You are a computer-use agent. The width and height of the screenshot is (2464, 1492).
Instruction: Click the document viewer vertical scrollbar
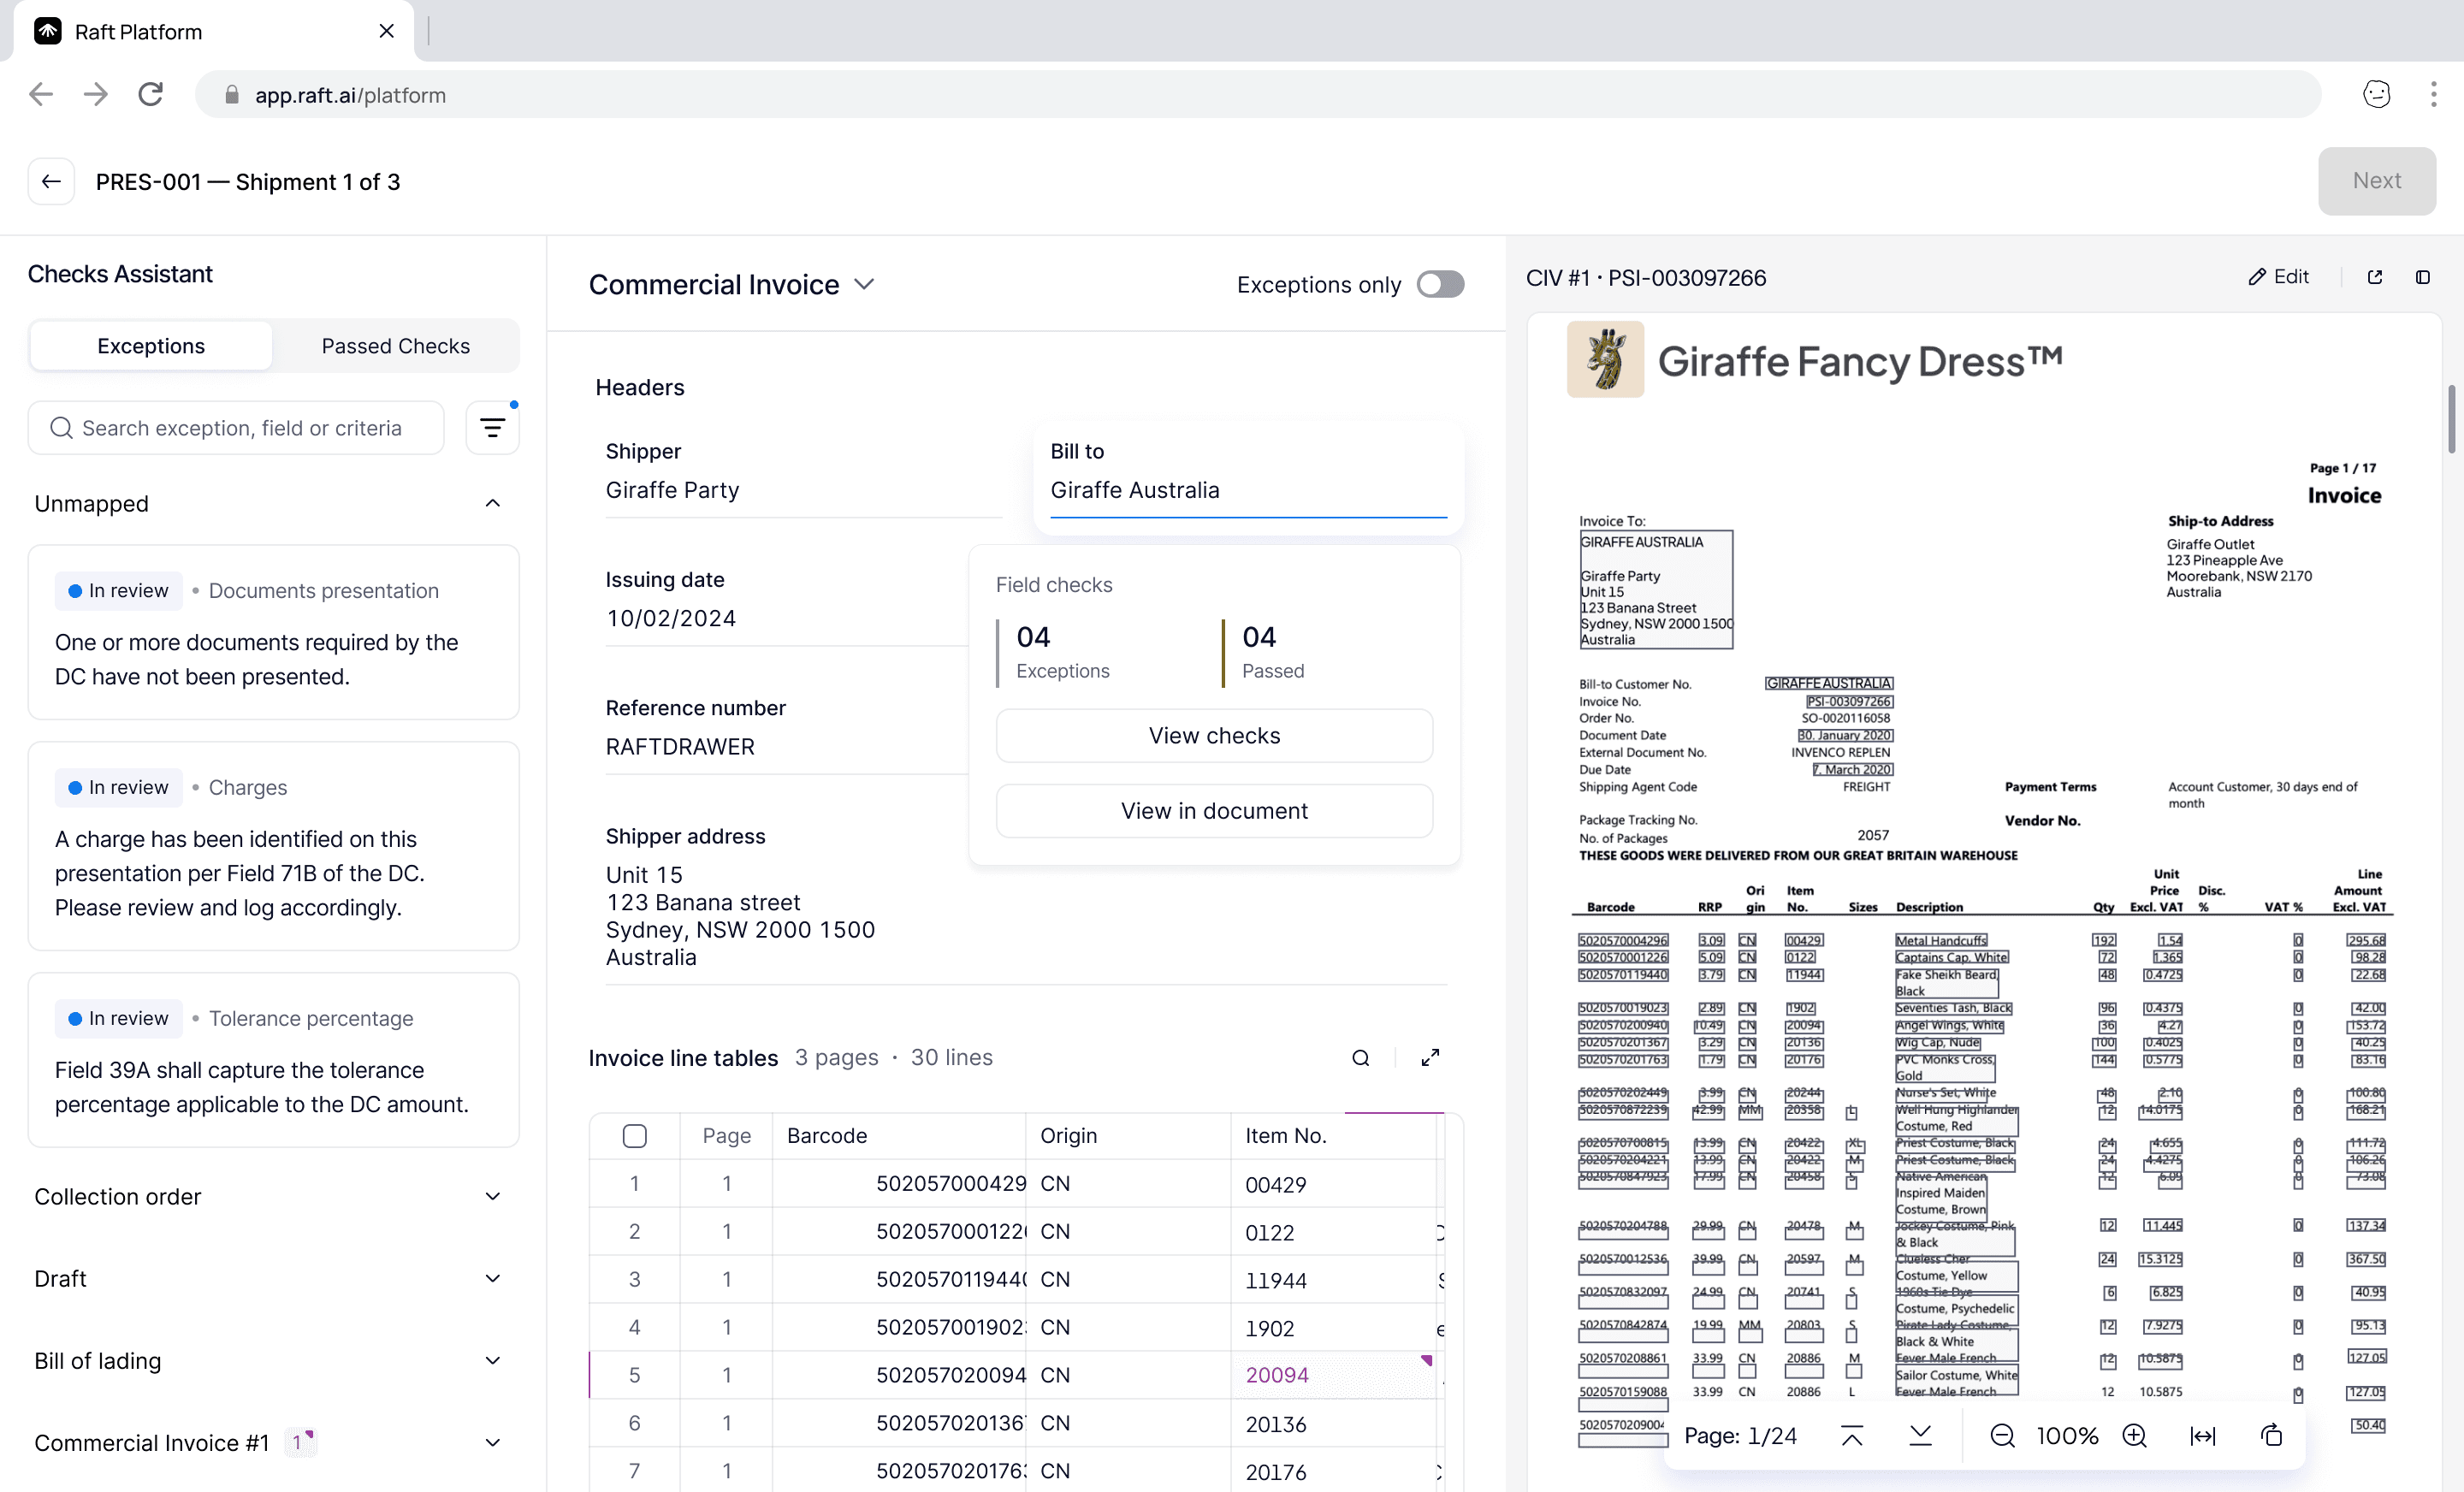click(2451, 418)
